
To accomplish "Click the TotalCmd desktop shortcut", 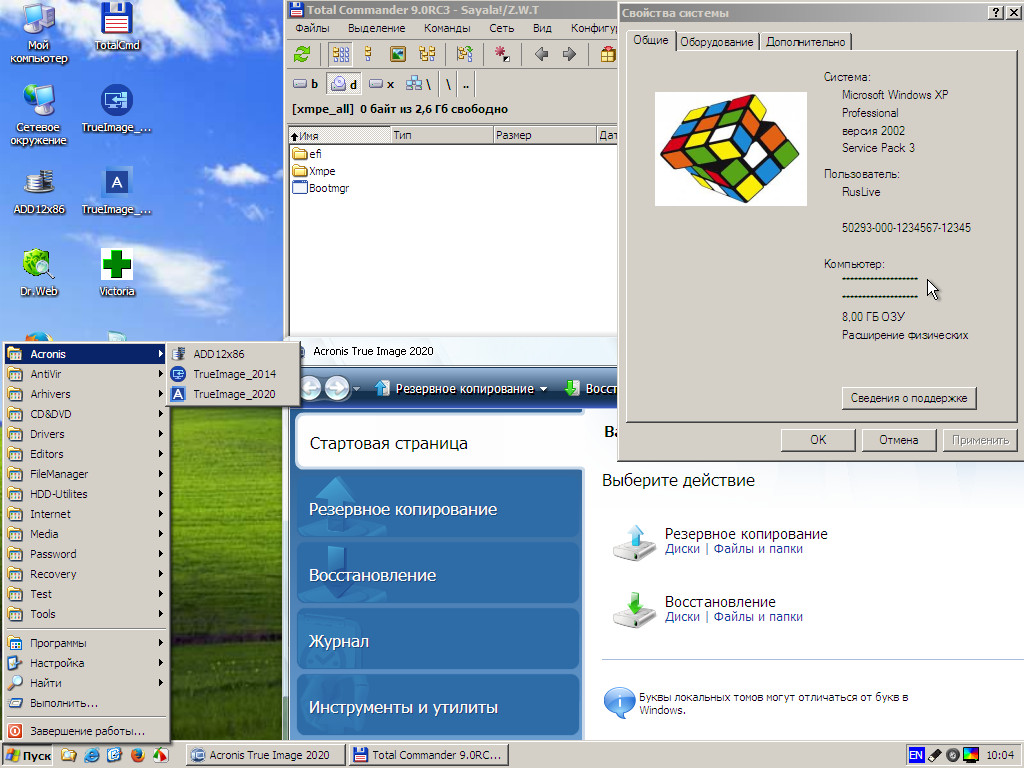I will 117,27.
